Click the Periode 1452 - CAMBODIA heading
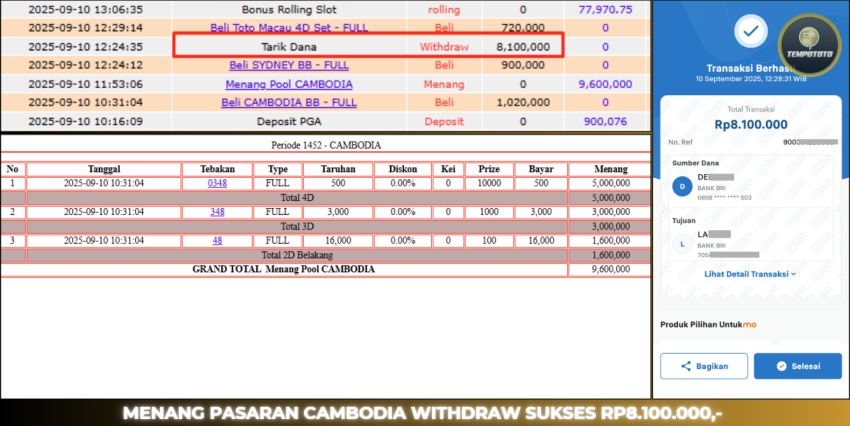 [326, 145]
